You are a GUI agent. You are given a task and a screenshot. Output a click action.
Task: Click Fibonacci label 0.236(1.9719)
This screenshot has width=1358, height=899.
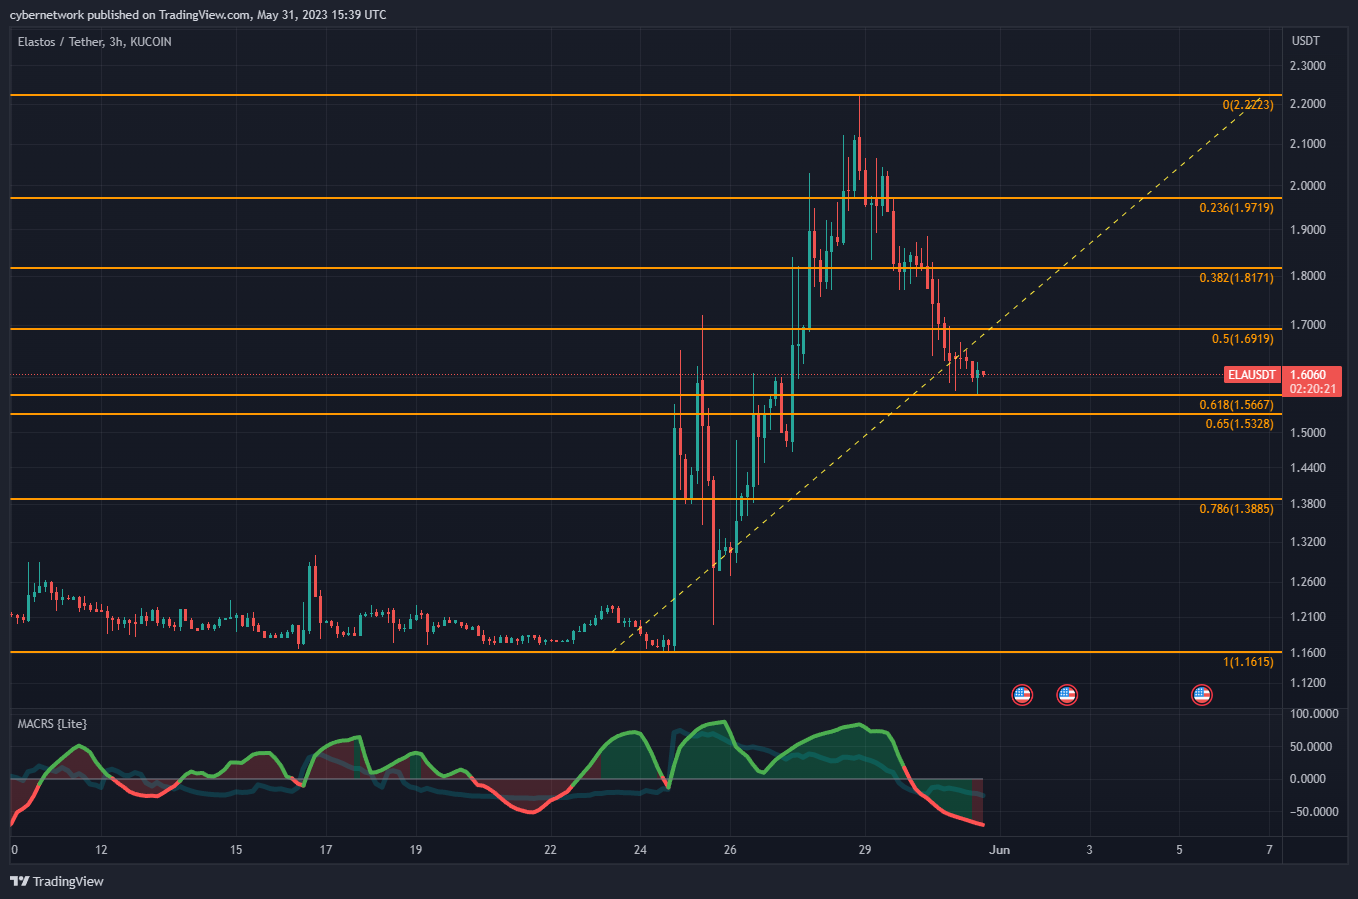pyautogui.click(x=1237, y=208)
